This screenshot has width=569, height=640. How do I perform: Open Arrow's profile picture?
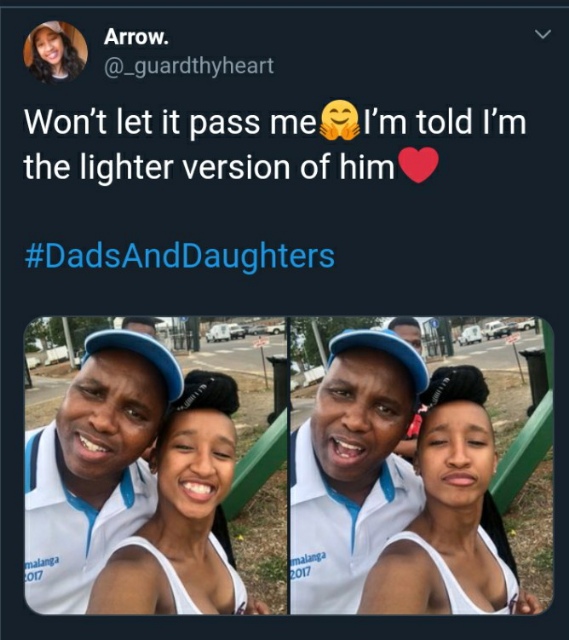56,52
